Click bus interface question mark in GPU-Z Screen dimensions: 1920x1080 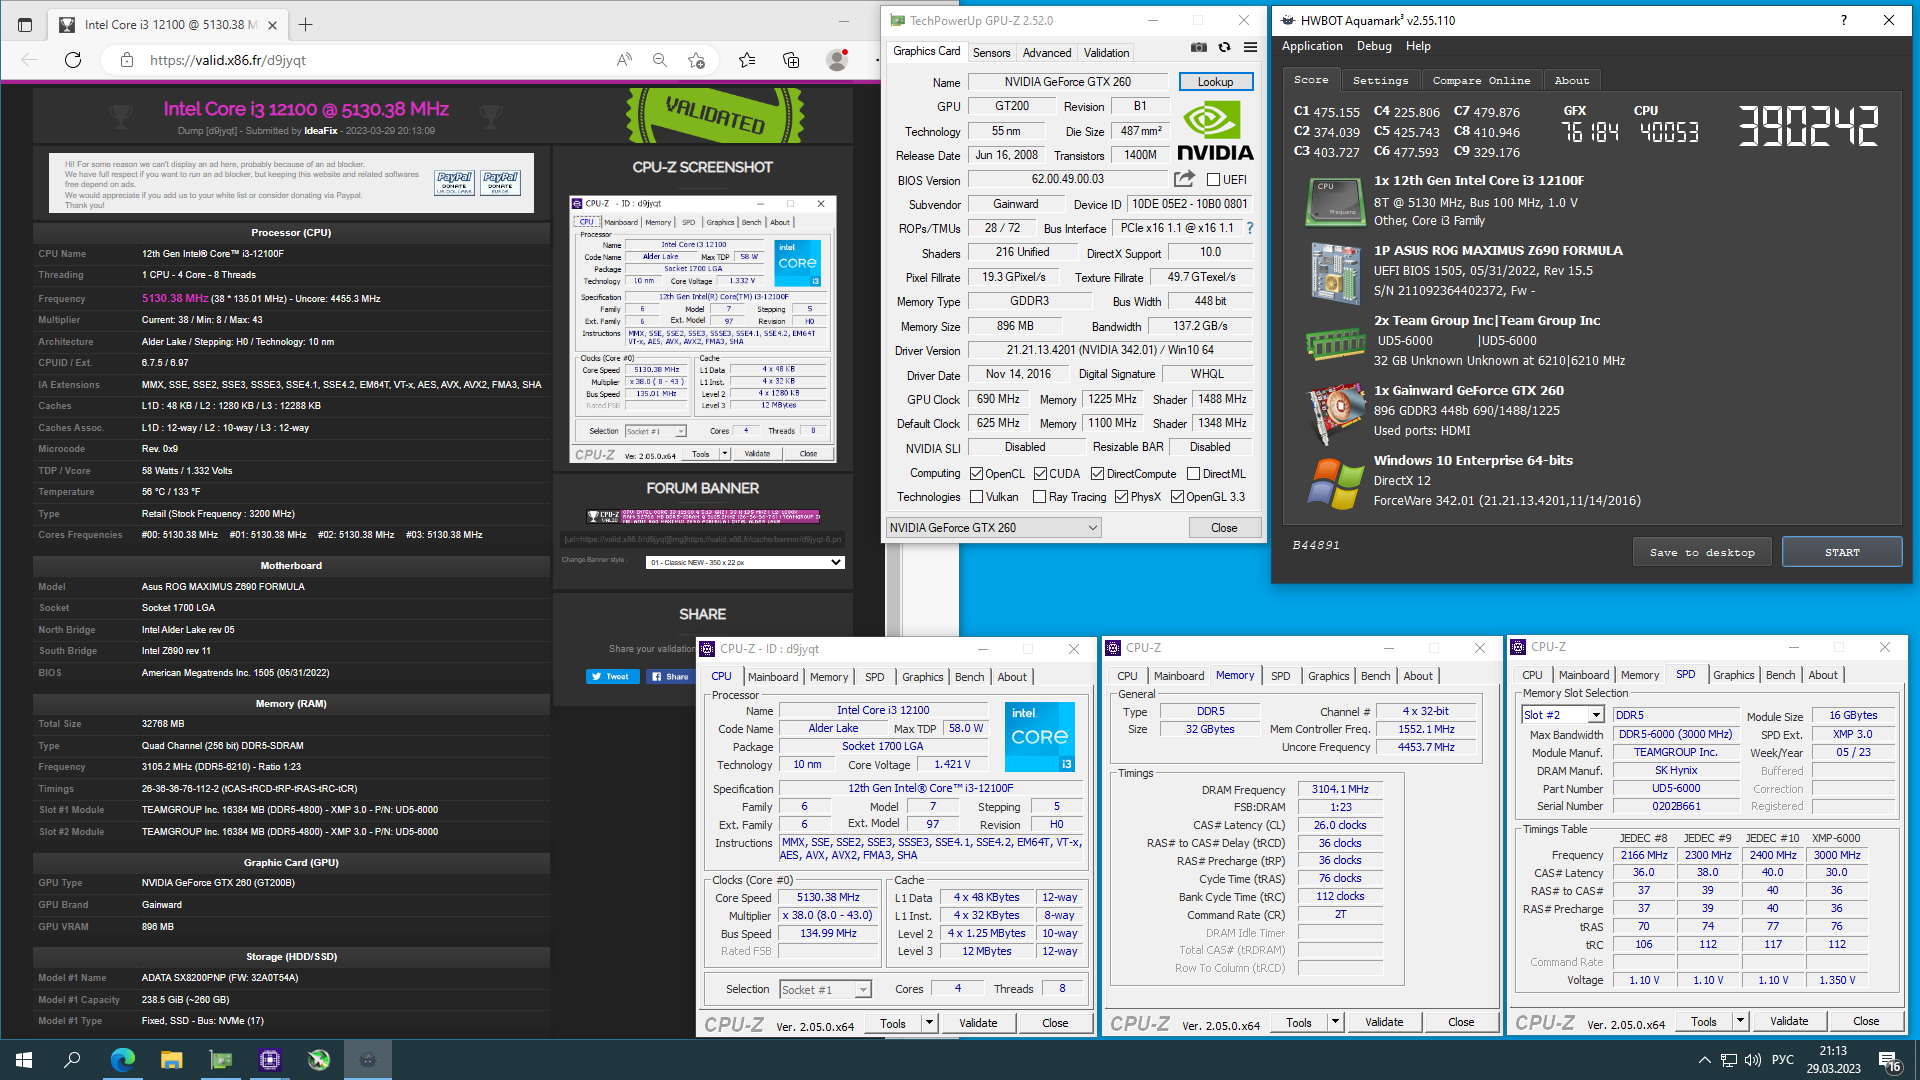pos(1249,228)
